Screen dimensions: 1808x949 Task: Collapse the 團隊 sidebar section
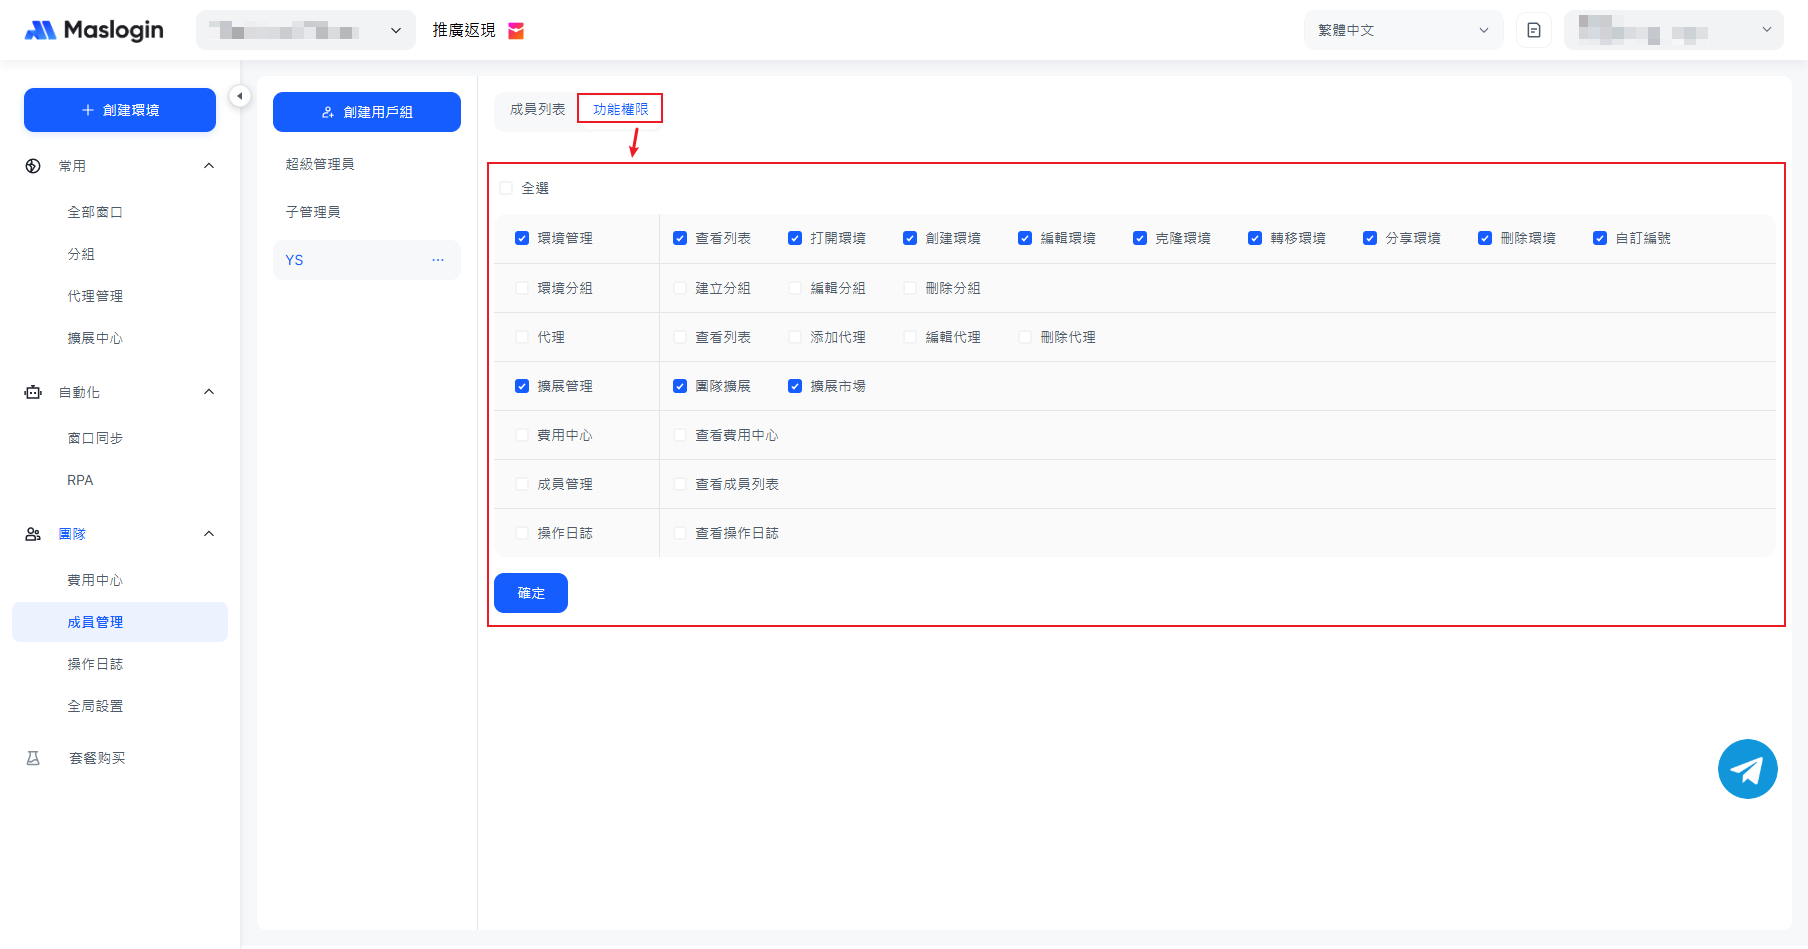coord(209,534)
